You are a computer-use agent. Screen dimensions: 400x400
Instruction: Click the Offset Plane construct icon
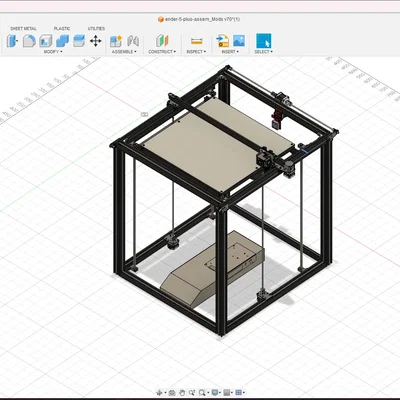coord(162,41)
